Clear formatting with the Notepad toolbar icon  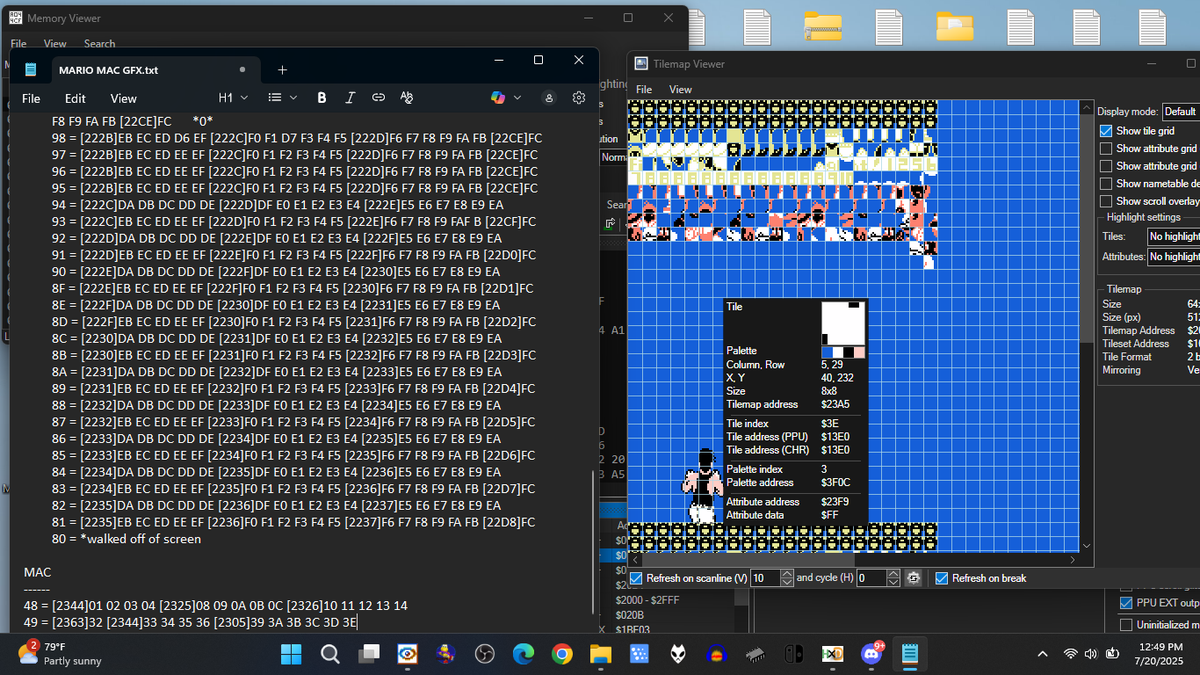click(x=406, y=98)
